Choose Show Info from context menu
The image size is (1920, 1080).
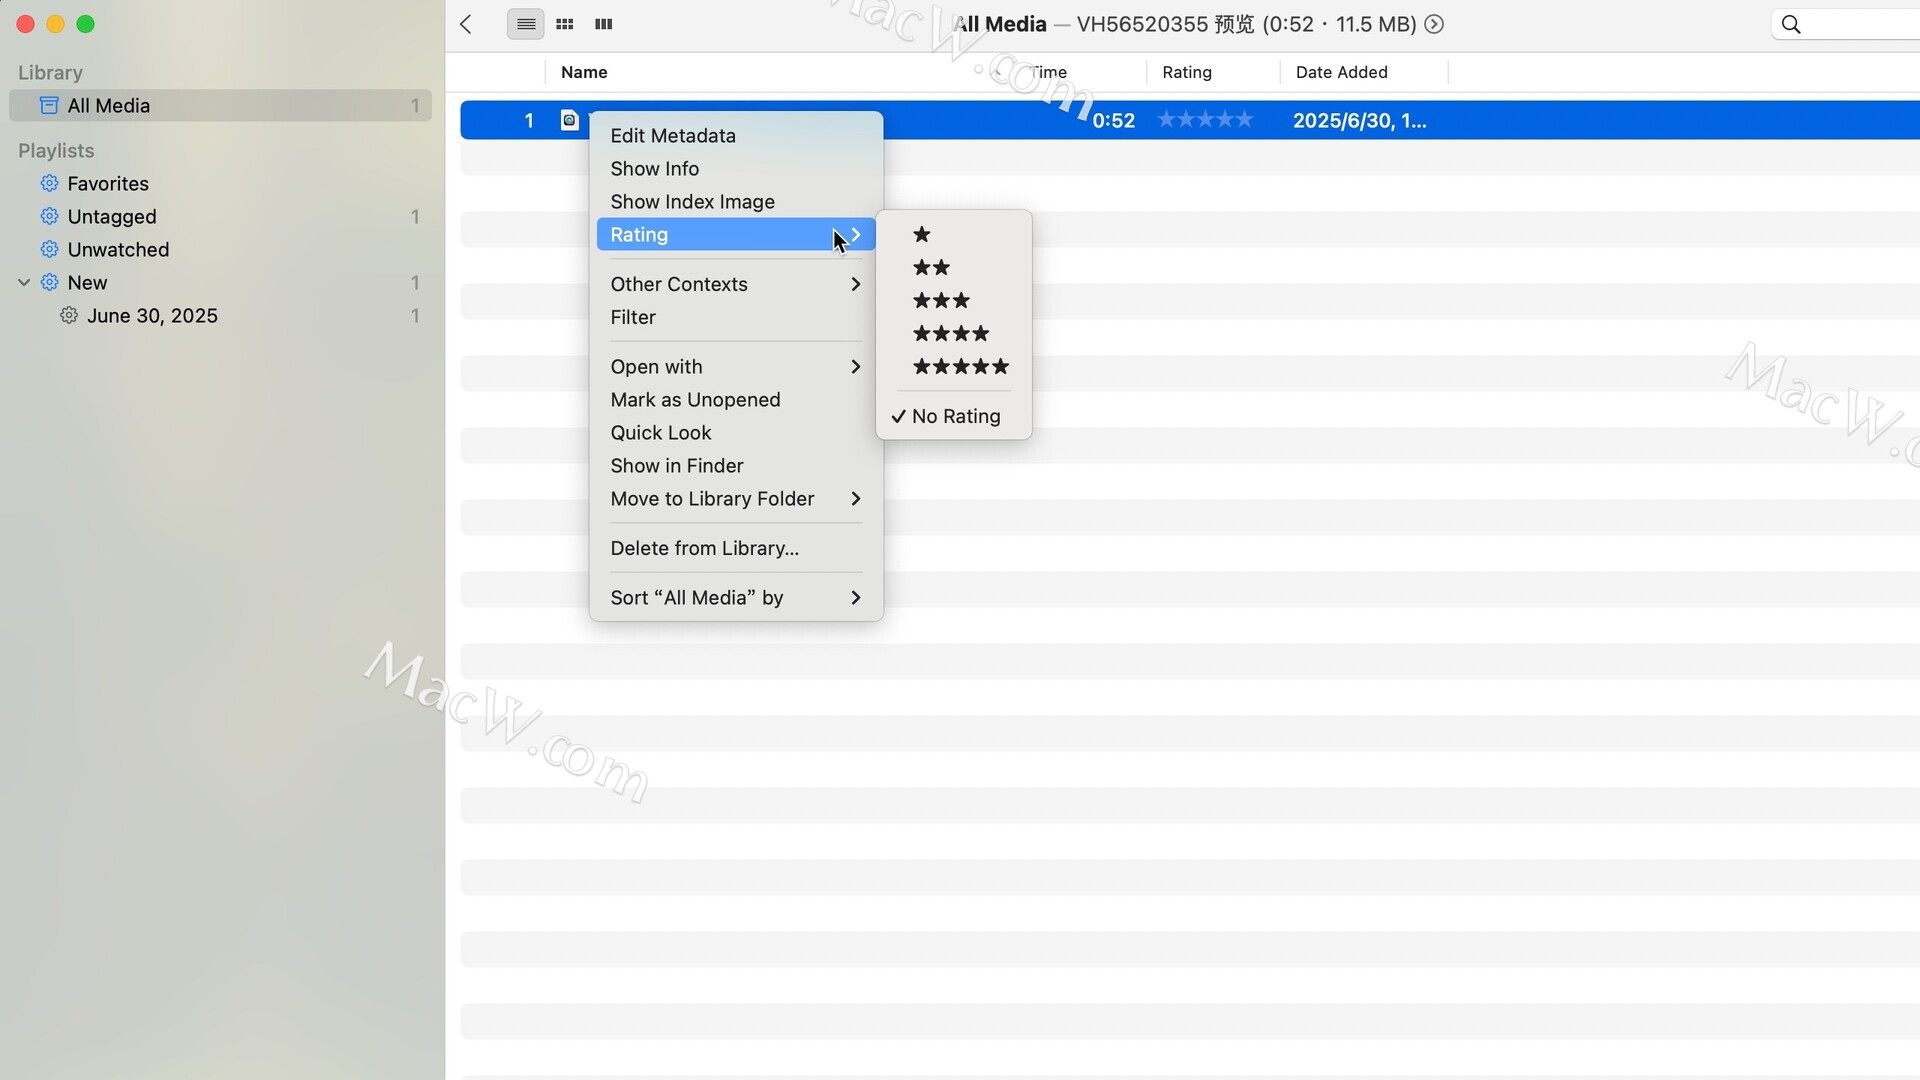point(736,168)
